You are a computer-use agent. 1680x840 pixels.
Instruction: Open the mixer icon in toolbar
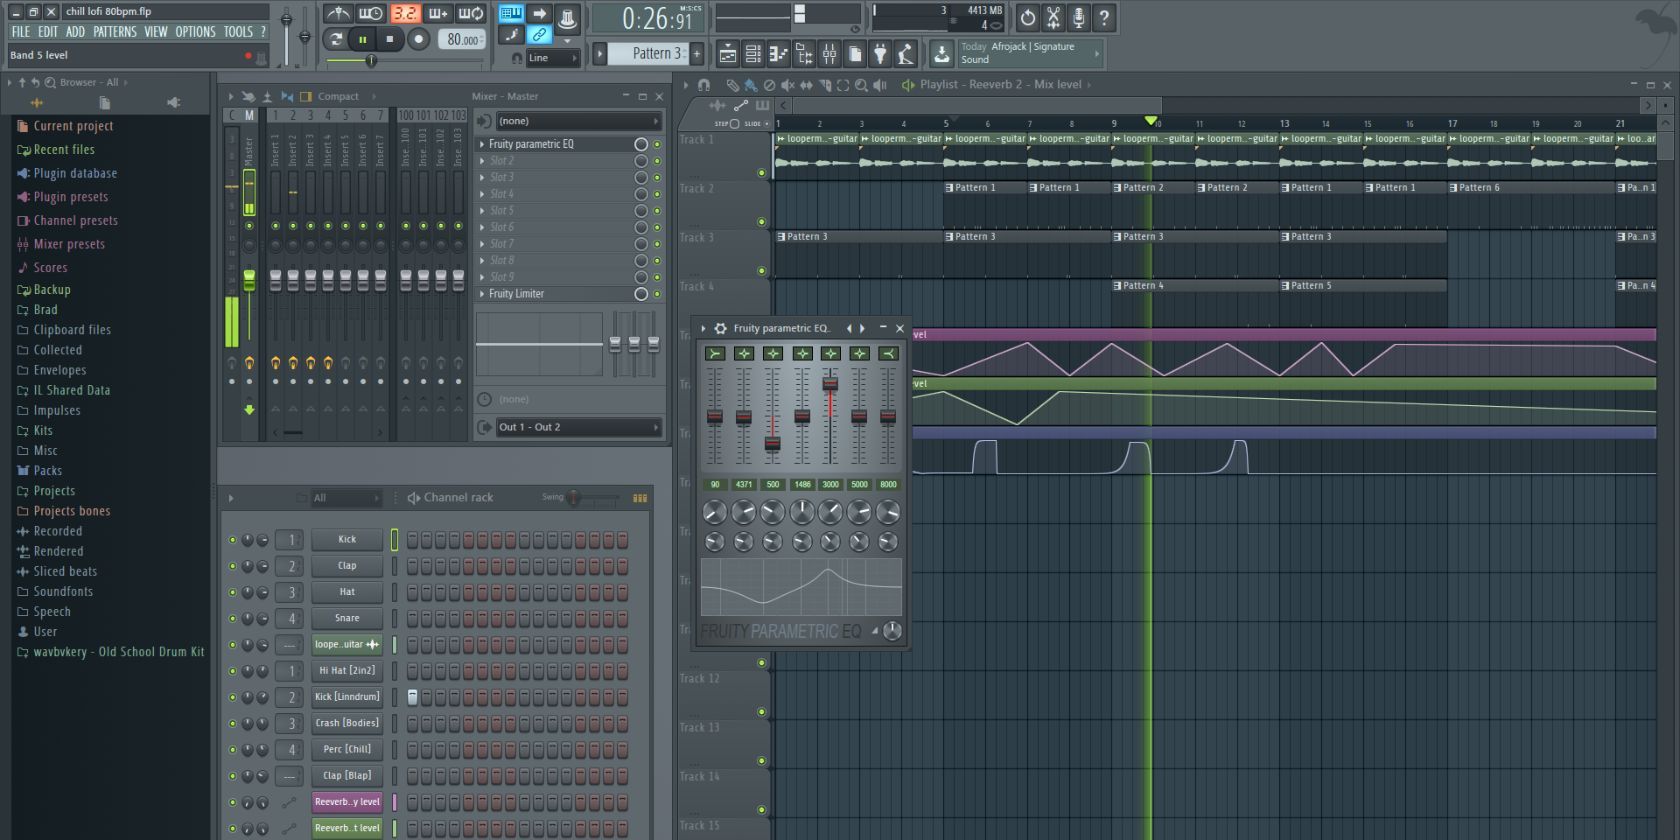pyautogui.click(x=830, y=54)
